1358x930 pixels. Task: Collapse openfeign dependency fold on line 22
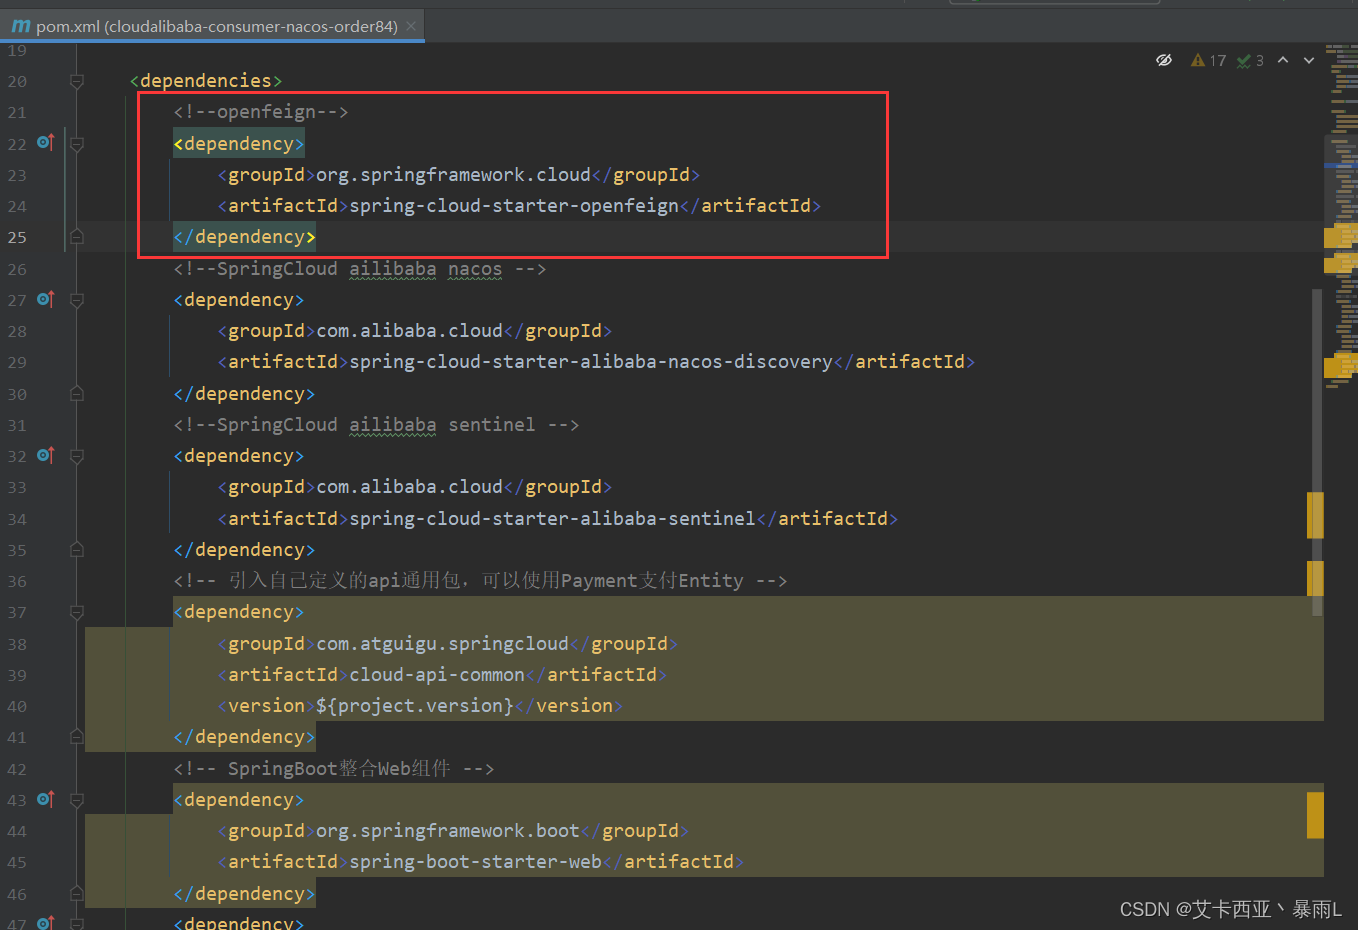[x=77, y=144]
